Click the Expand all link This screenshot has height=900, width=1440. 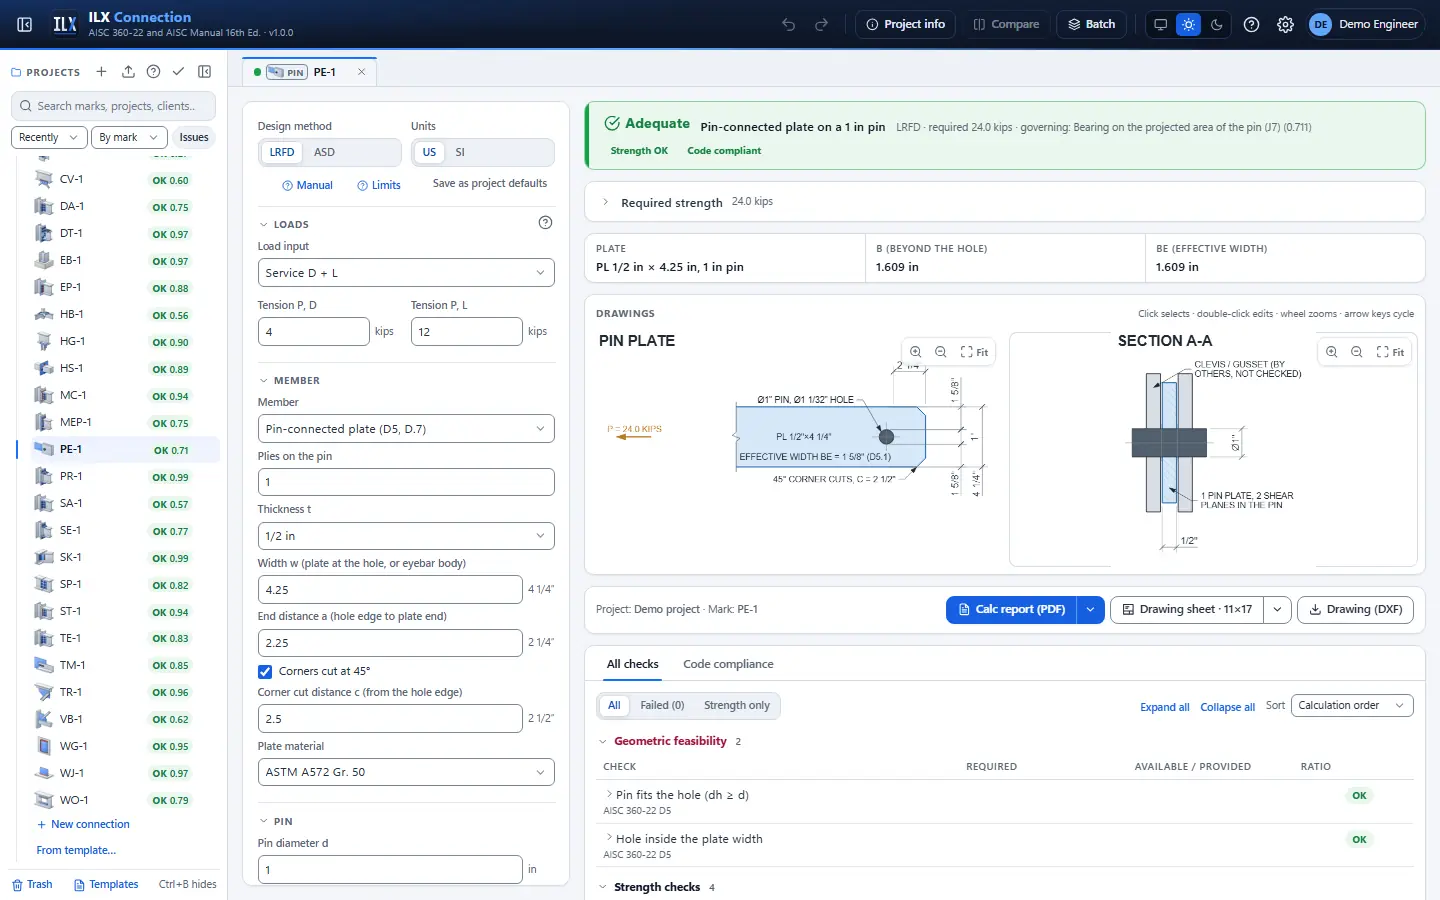pos(1165,707)
